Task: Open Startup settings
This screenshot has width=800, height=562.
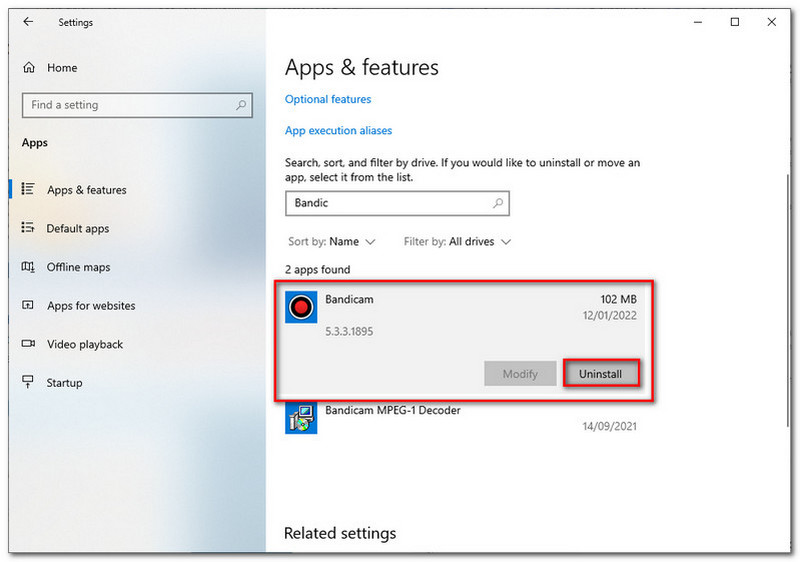Action: pyautogui.click(x=64, y=383)
